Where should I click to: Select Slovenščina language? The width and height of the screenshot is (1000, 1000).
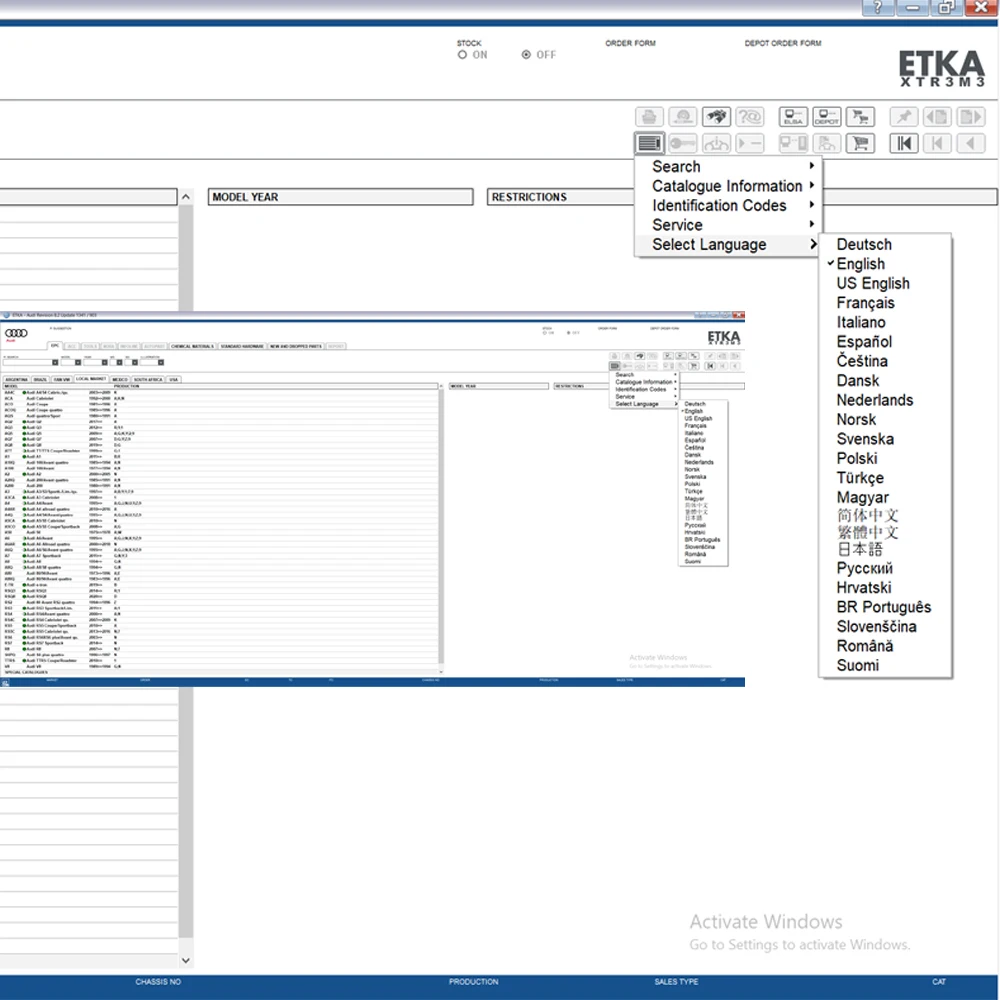(876, 627)
